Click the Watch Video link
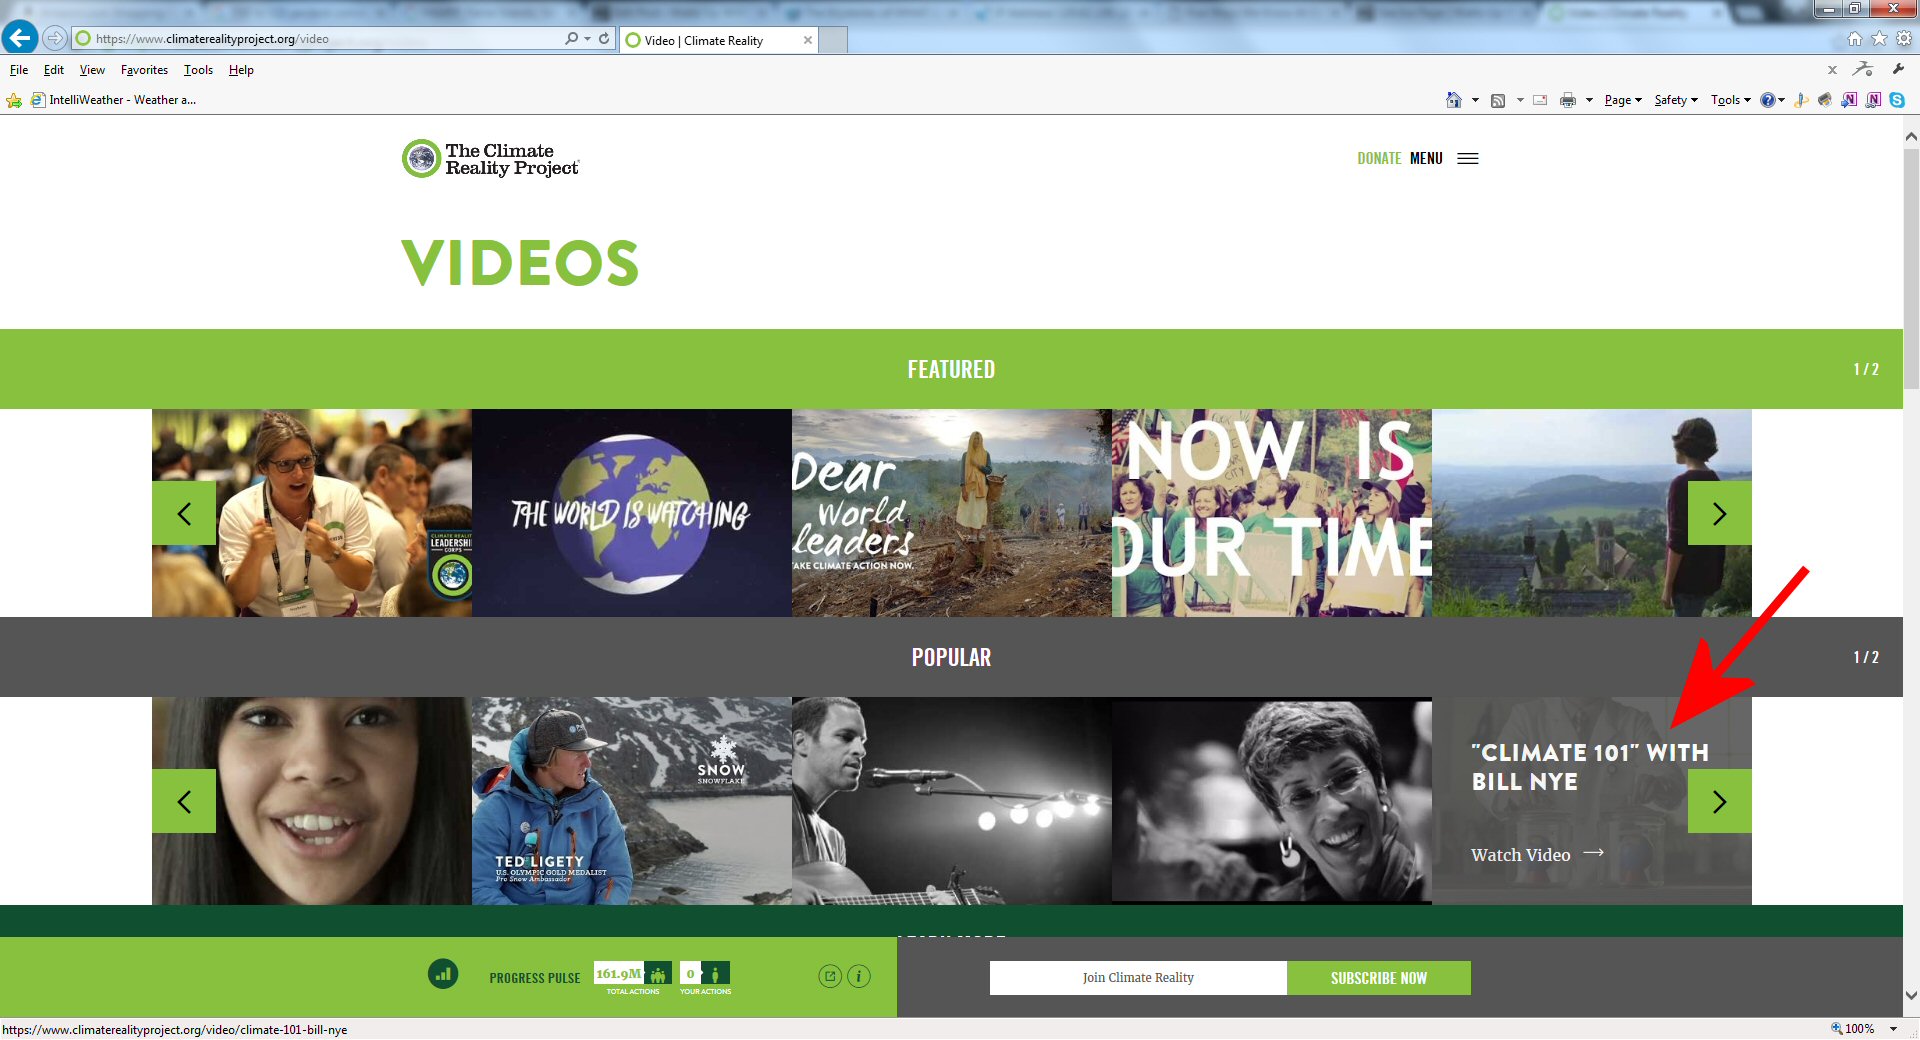Viewport: 1920px width, 1040px height. point(1537,855)
